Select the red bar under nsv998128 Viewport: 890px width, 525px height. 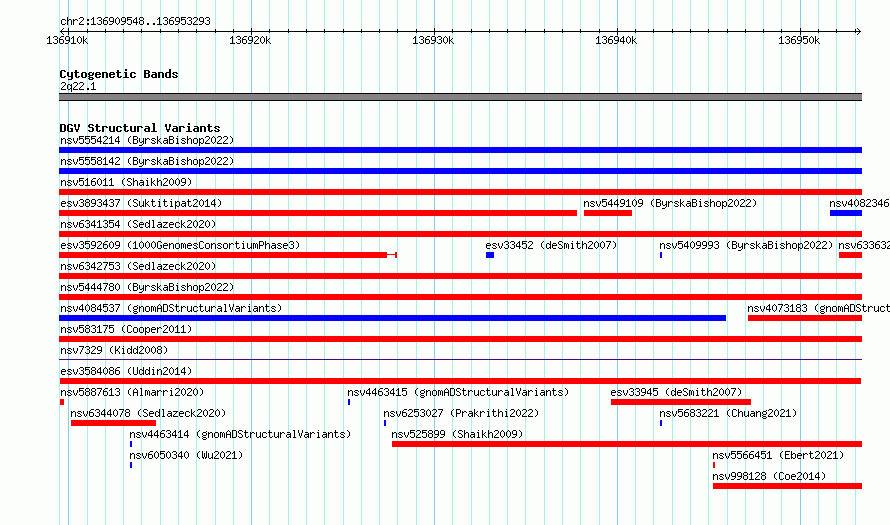787,486
